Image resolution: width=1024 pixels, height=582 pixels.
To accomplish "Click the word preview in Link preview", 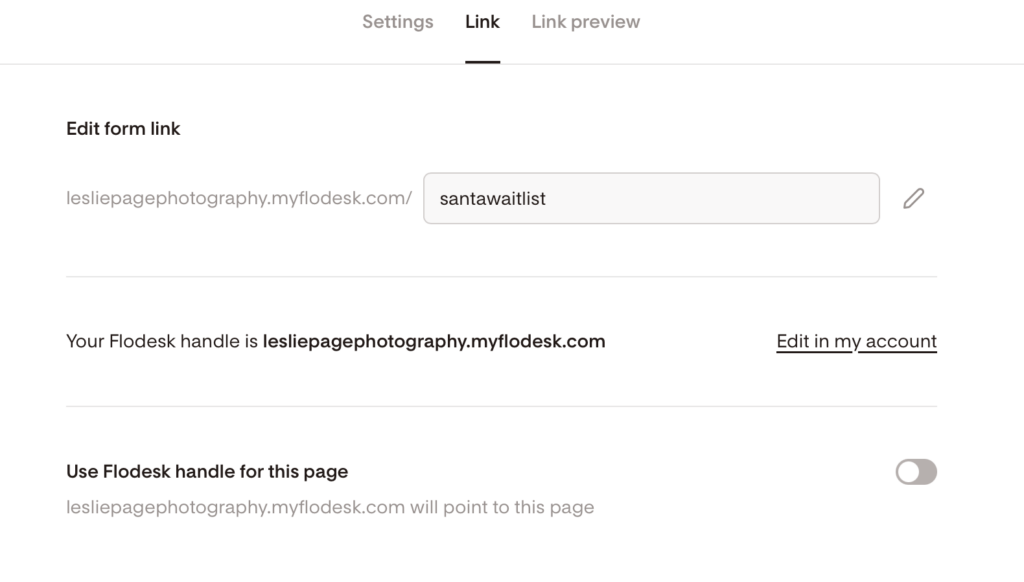I will [x=605, y=23].
